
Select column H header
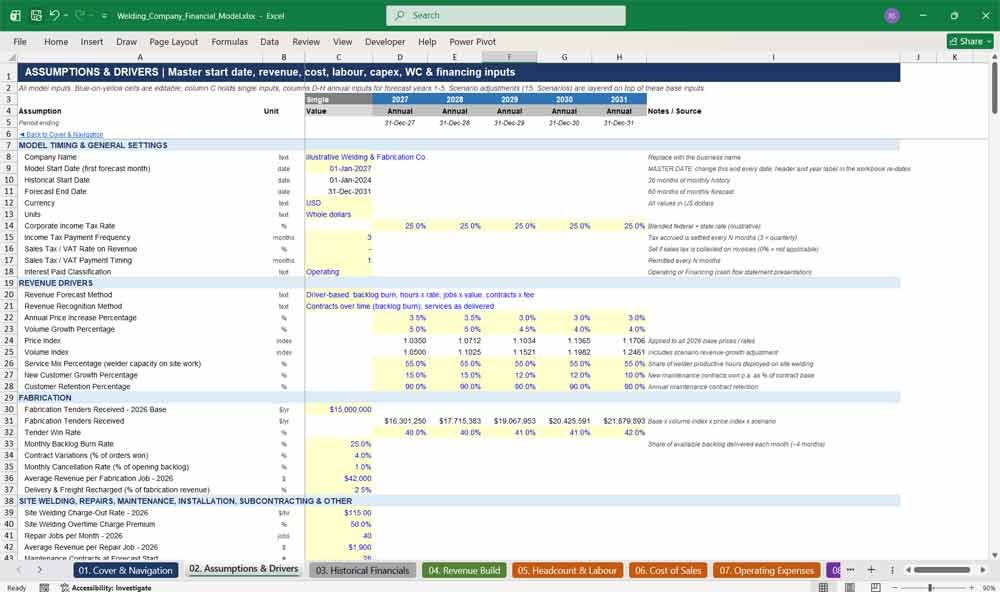[x=619, y=57]
